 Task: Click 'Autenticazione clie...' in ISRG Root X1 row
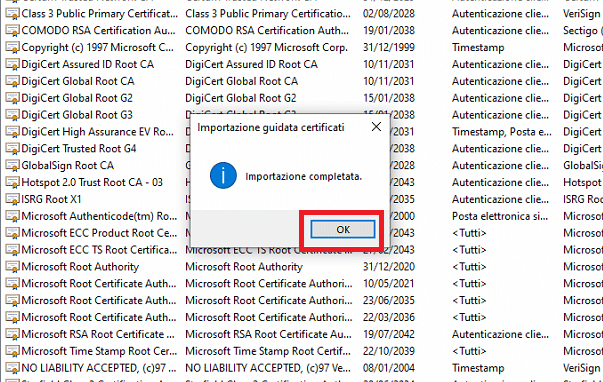(x=500, y=199)
